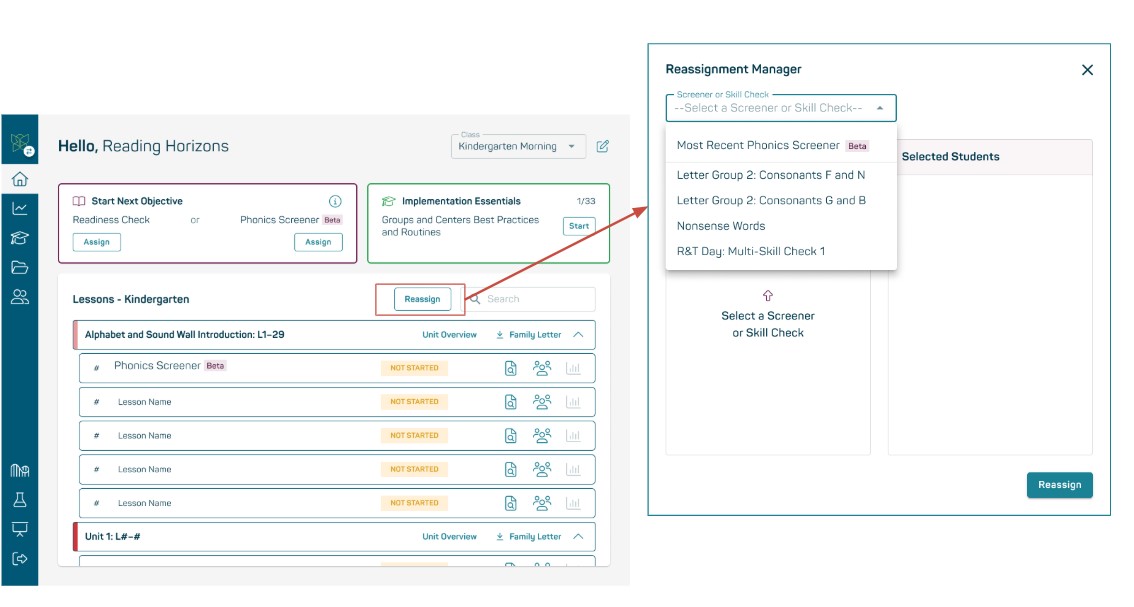Open the third Lesson Name bar chart icon
1134x607 pixels.
point(573,470)
